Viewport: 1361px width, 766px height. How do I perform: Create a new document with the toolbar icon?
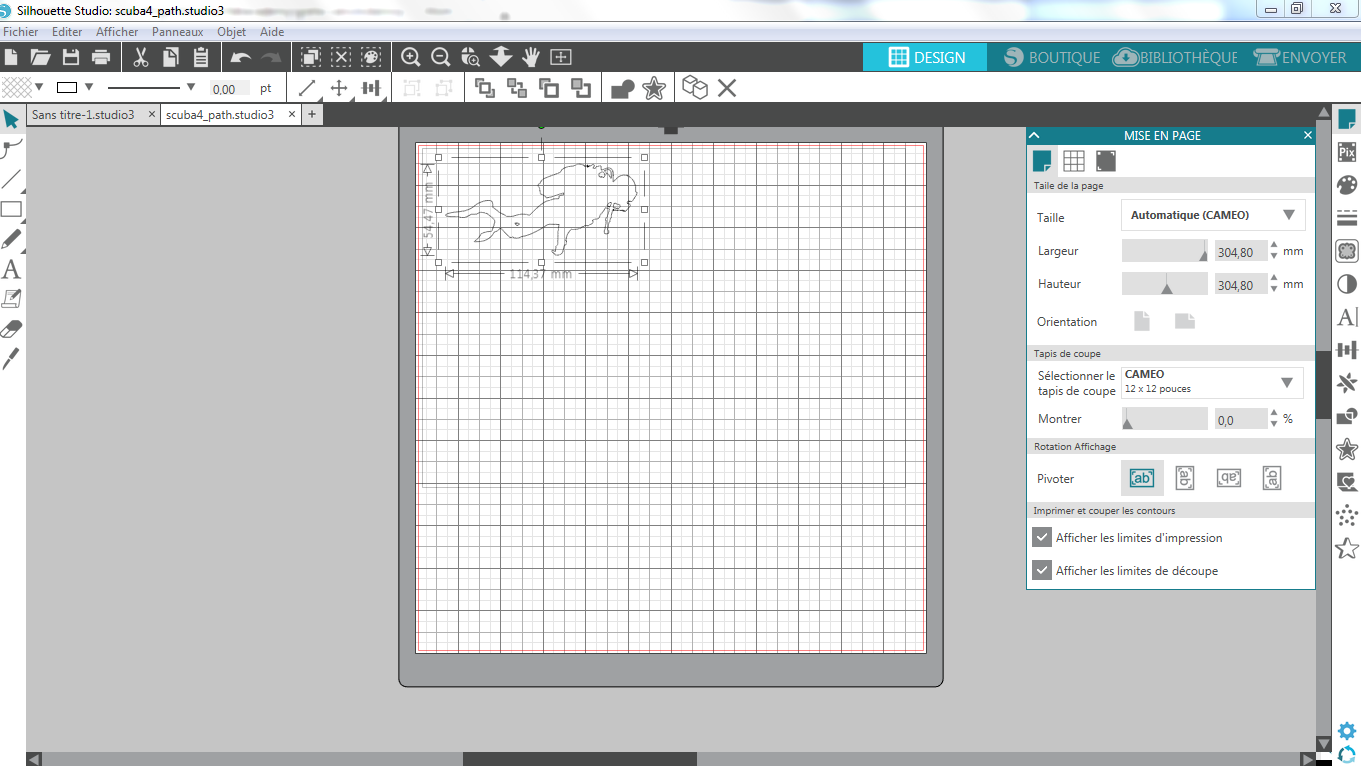[x=12, y=57]
